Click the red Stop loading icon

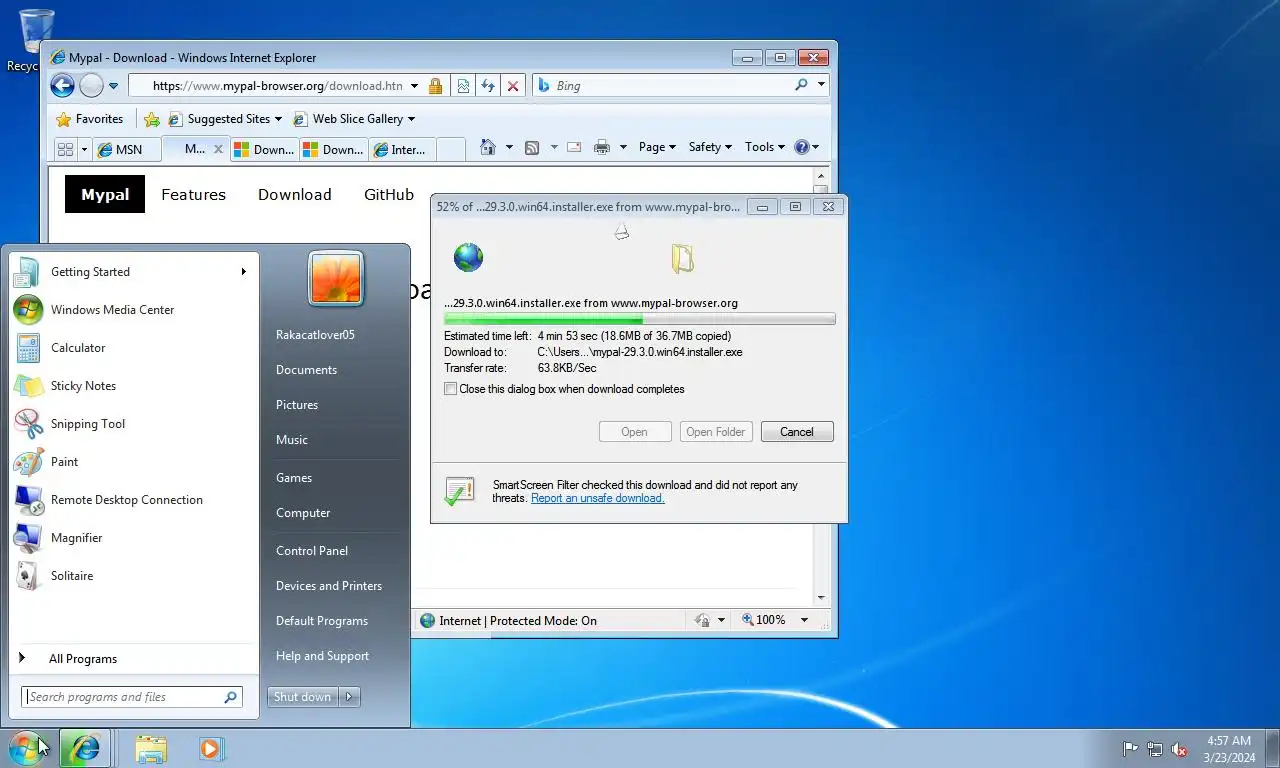pyautogui.click(x=513, y=86)
